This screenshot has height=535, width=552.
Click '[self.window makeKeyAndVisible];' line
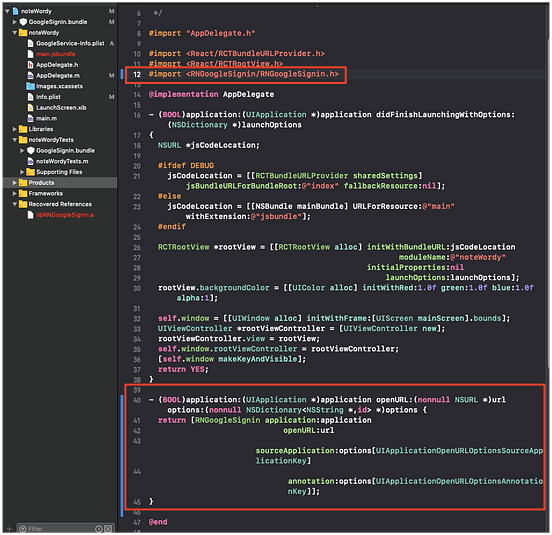(x=232, y=359)
